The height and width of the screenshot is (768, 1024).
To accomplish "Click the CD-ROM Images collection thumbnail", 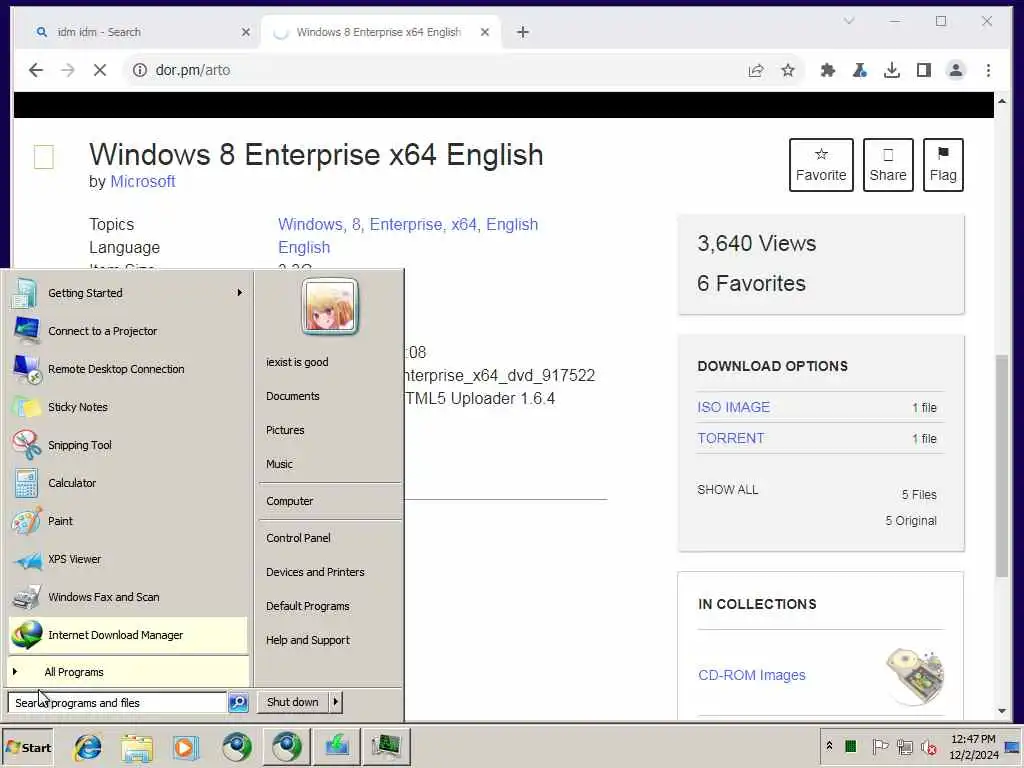I will pos(915,676).
